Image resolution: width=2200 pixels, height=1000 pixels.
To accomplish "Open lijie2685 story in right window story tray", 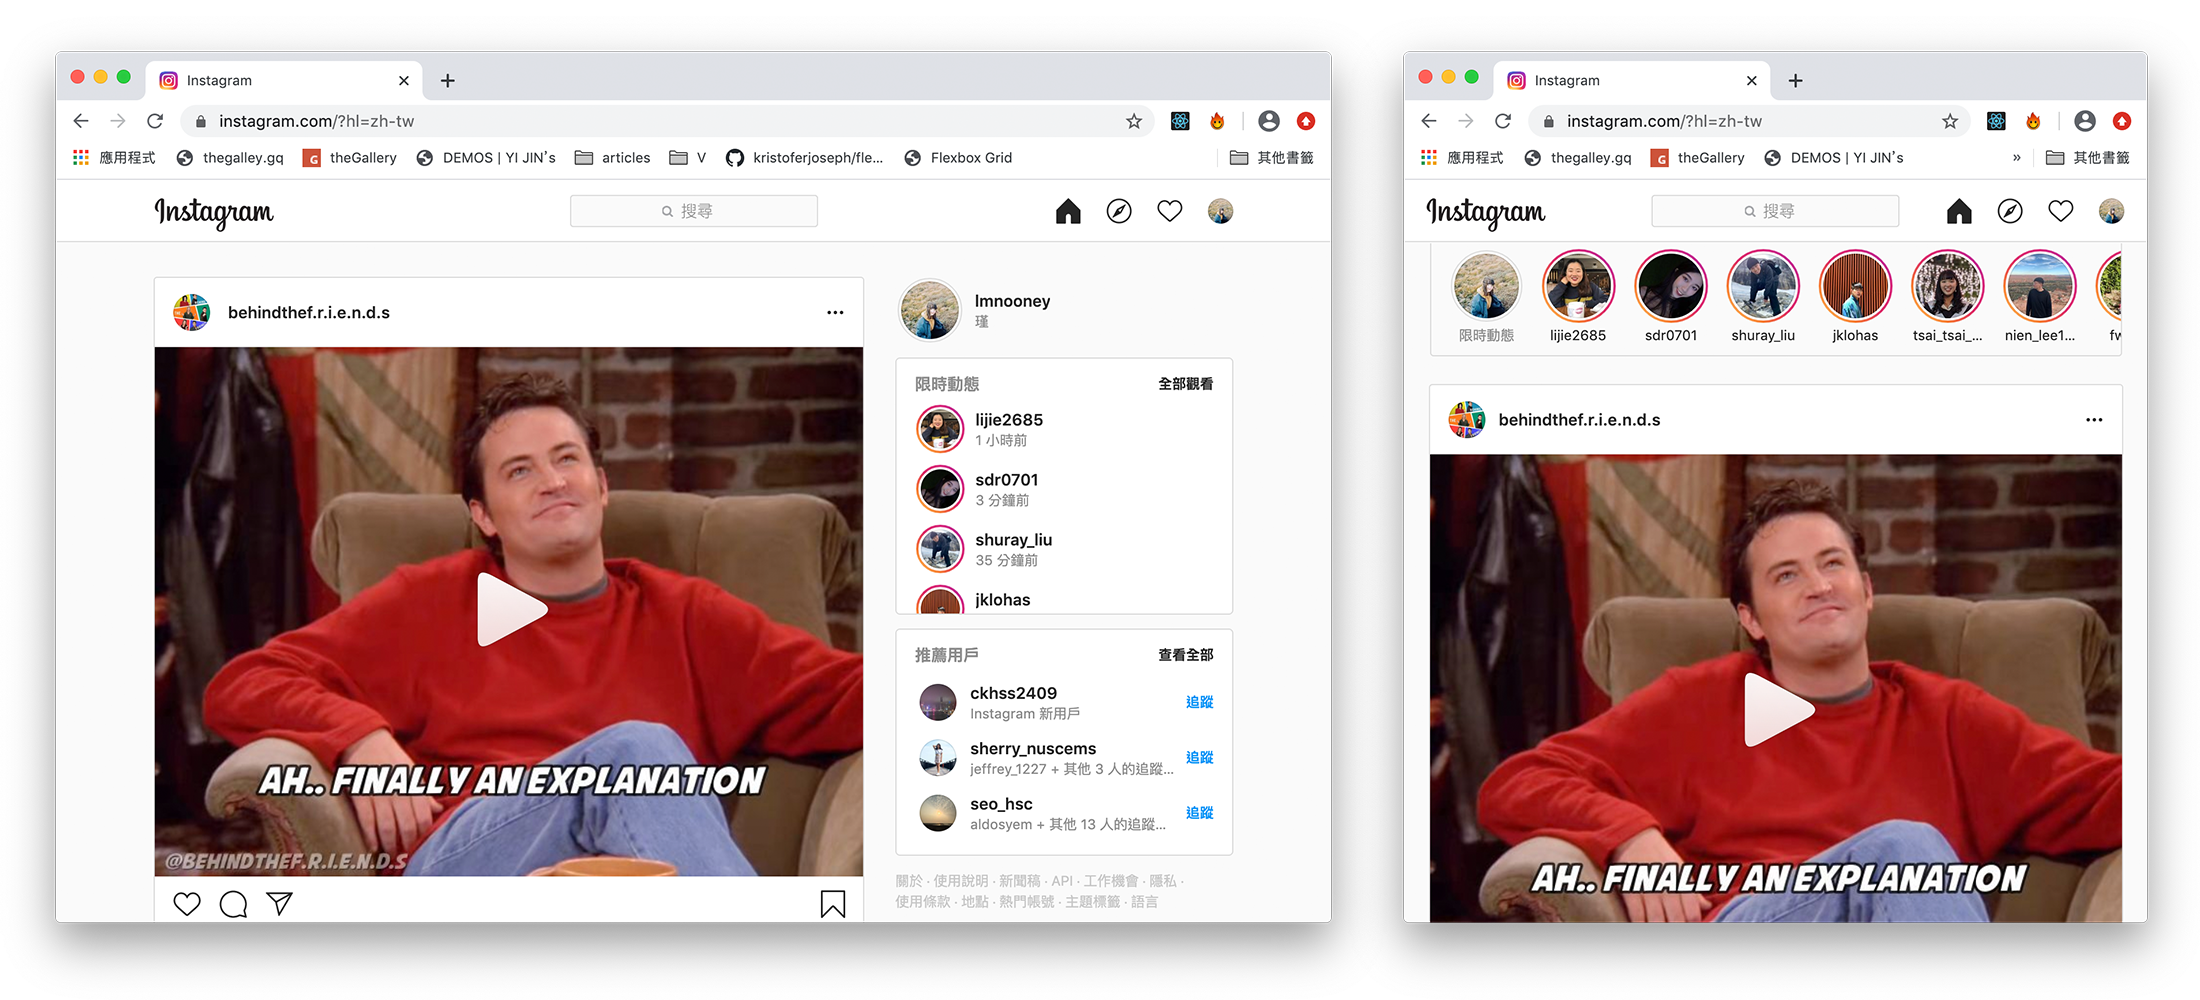I will (x=1578, y=297).
